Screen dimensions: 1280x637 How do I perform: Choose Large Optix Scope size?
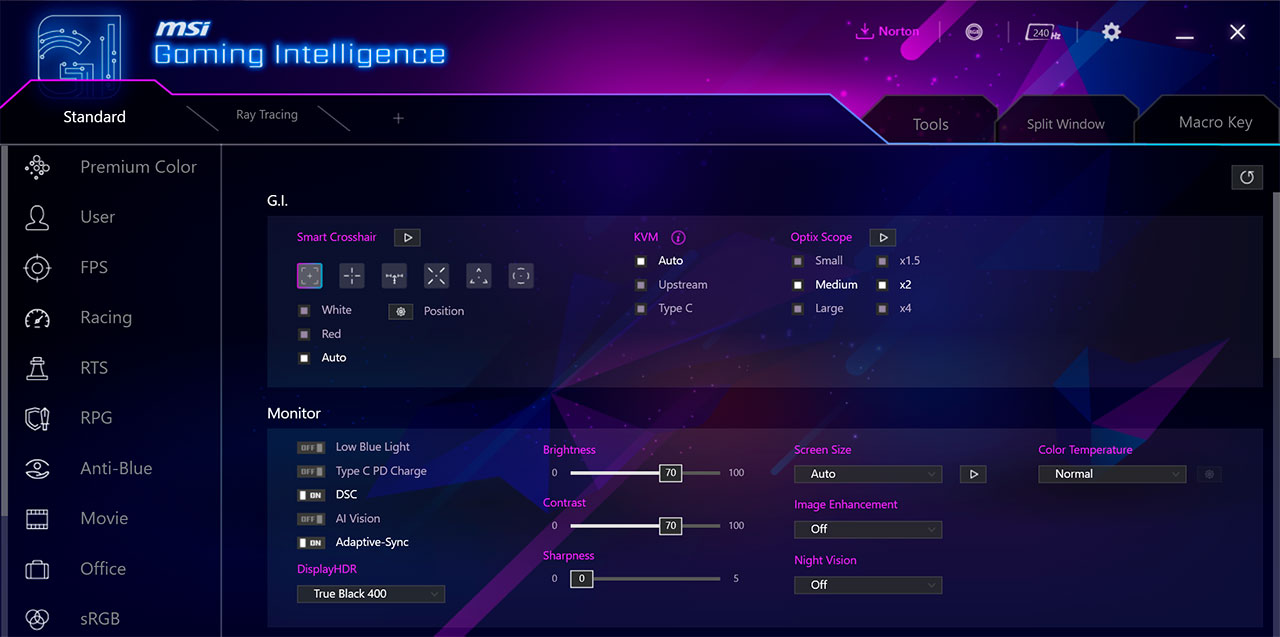coord(797,309)
